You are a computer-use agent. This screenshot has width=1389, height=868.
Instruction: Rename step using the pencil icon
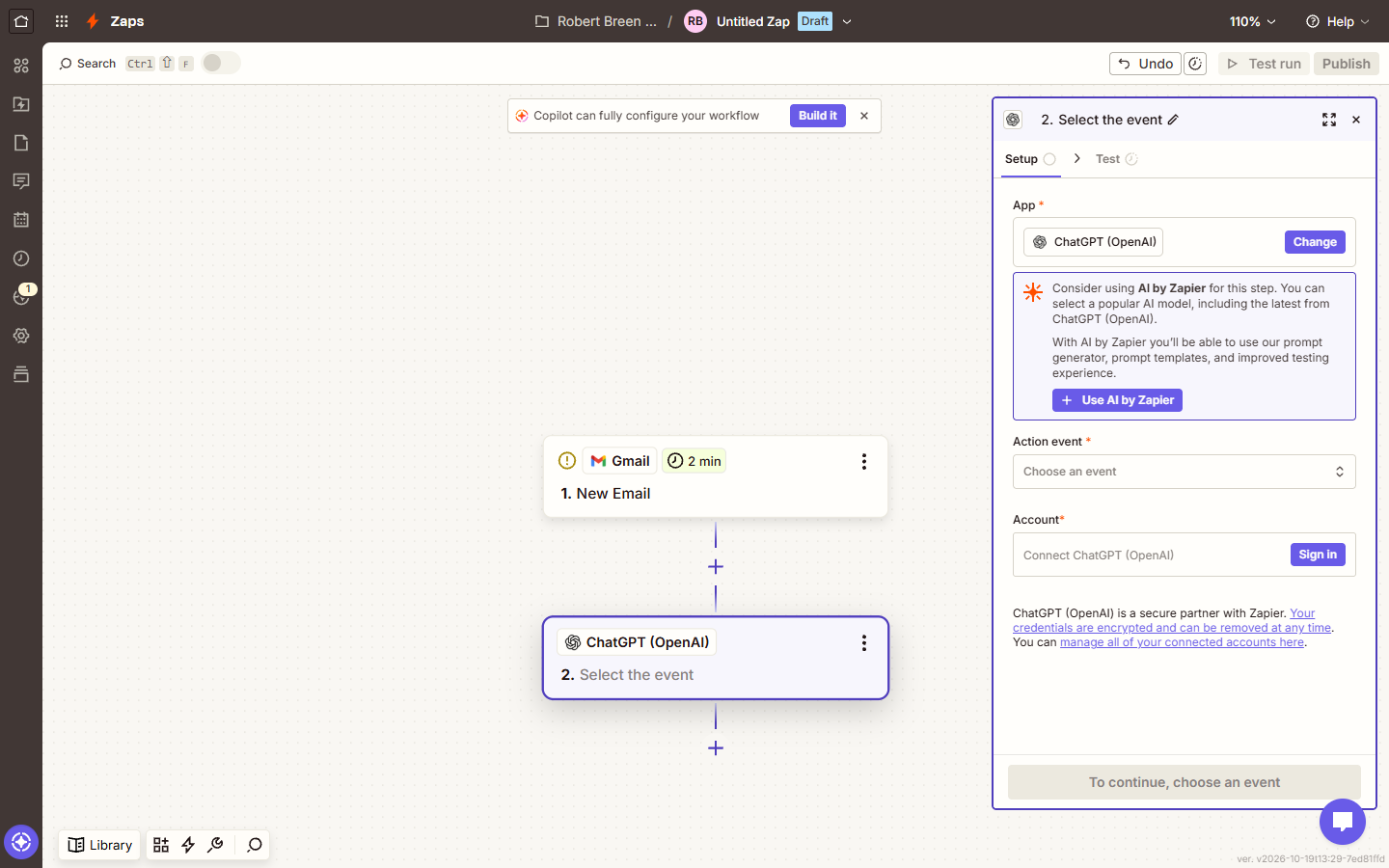1173,120
